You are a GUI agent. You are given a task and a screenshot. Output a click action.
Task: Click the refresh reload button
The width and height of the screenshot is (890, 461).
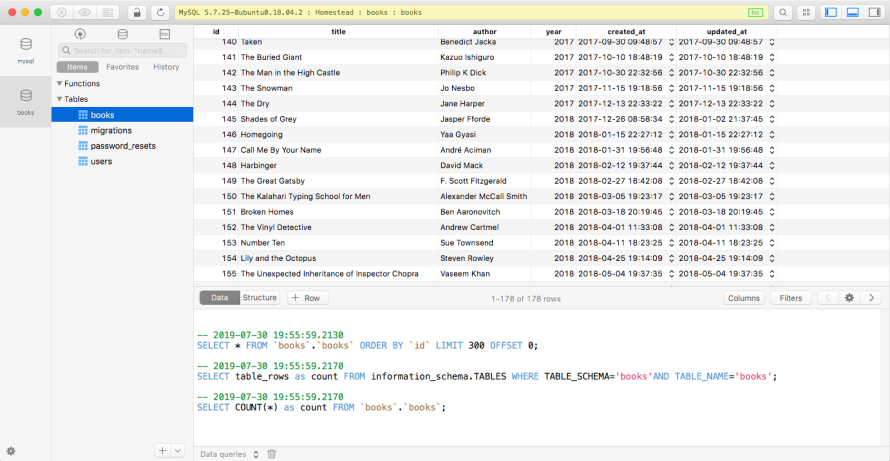point(161,12)
